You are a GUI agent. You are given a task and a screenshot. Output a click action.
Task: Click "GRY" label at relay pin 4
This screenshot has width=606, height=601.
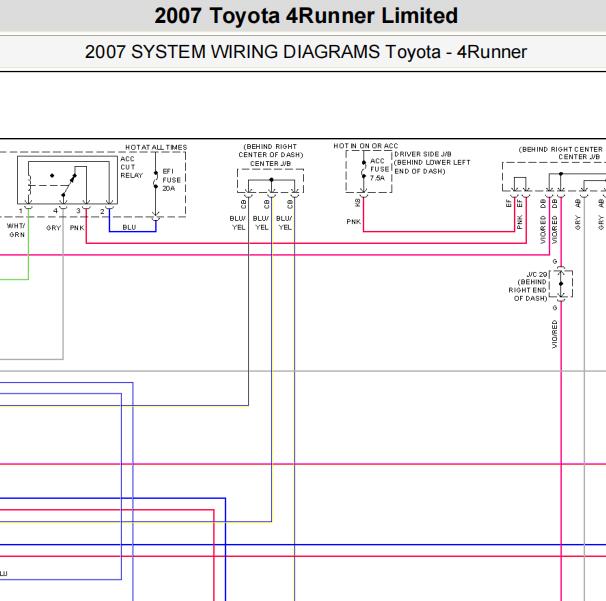(53, 228)
